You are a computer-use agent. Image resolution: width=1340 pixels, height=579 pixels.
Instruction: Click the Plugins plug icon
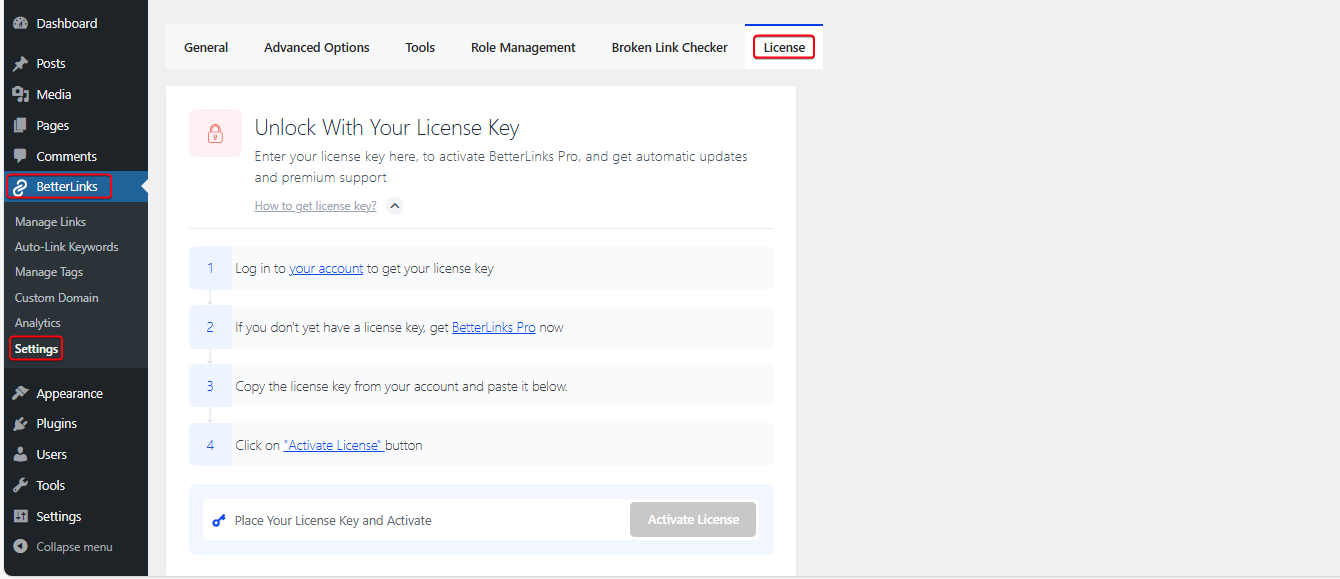click(21, 423)
